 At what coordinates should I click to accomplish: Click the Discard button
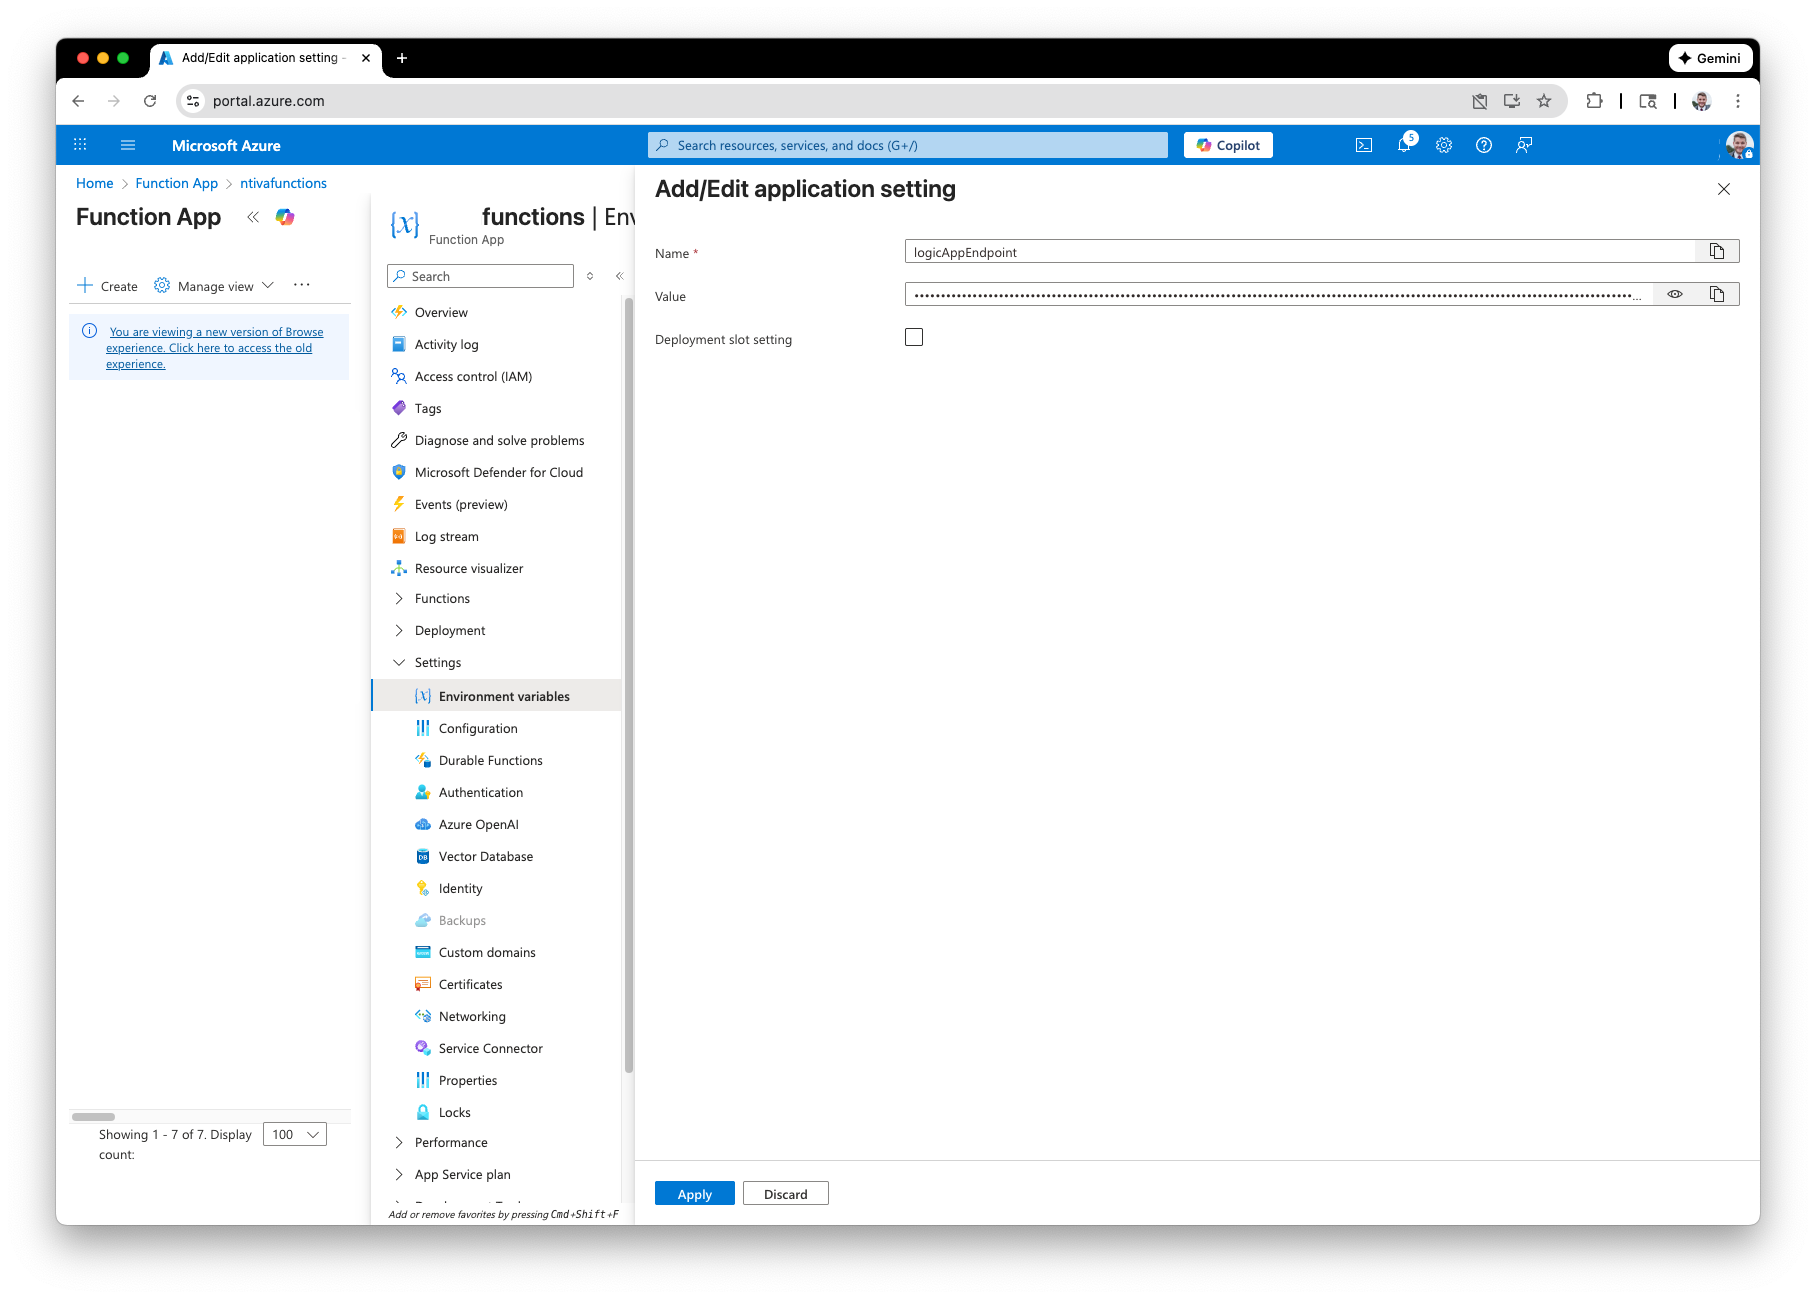click(x=785, y=1193)
